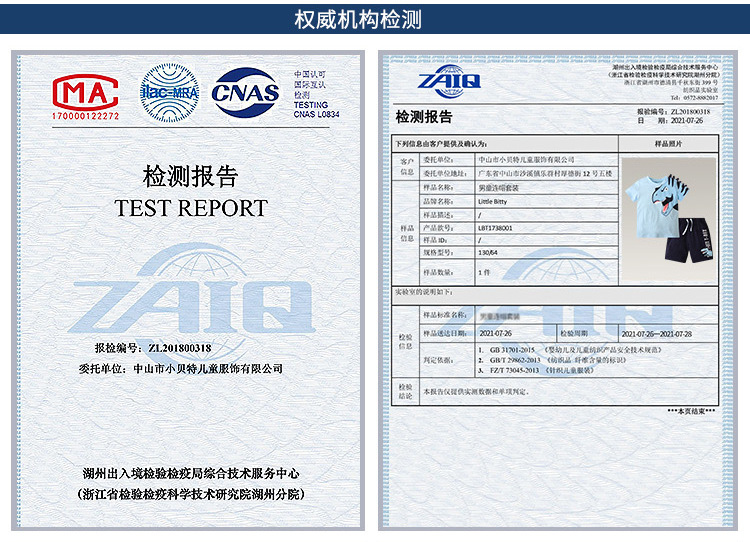Image resolution: width=750 pixels, height=542 pixels.
Task: Click the brand name Little Bitty
Action: coord(492,201)
